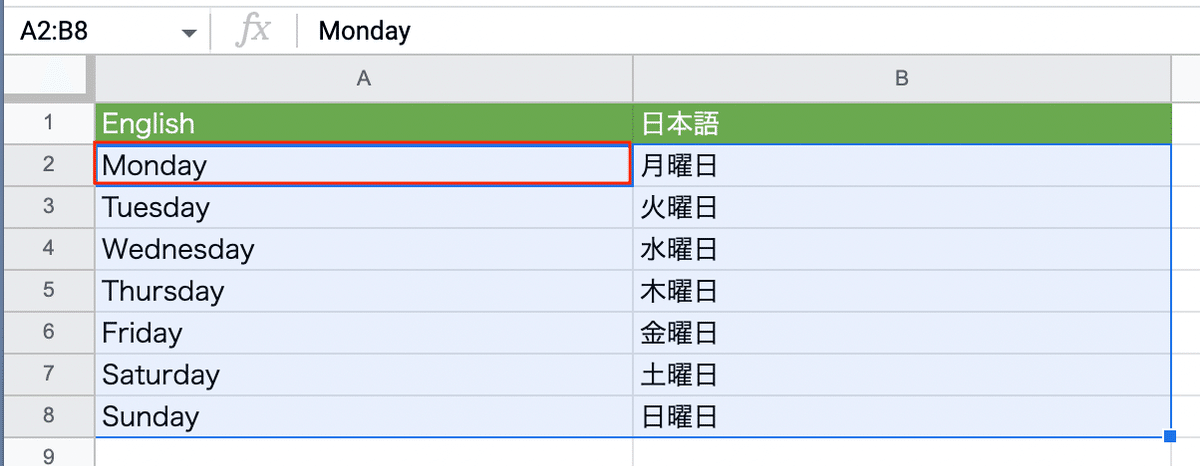
Task: Click the fx function icon
Action: pyautogui.click(x=254, y=31)
